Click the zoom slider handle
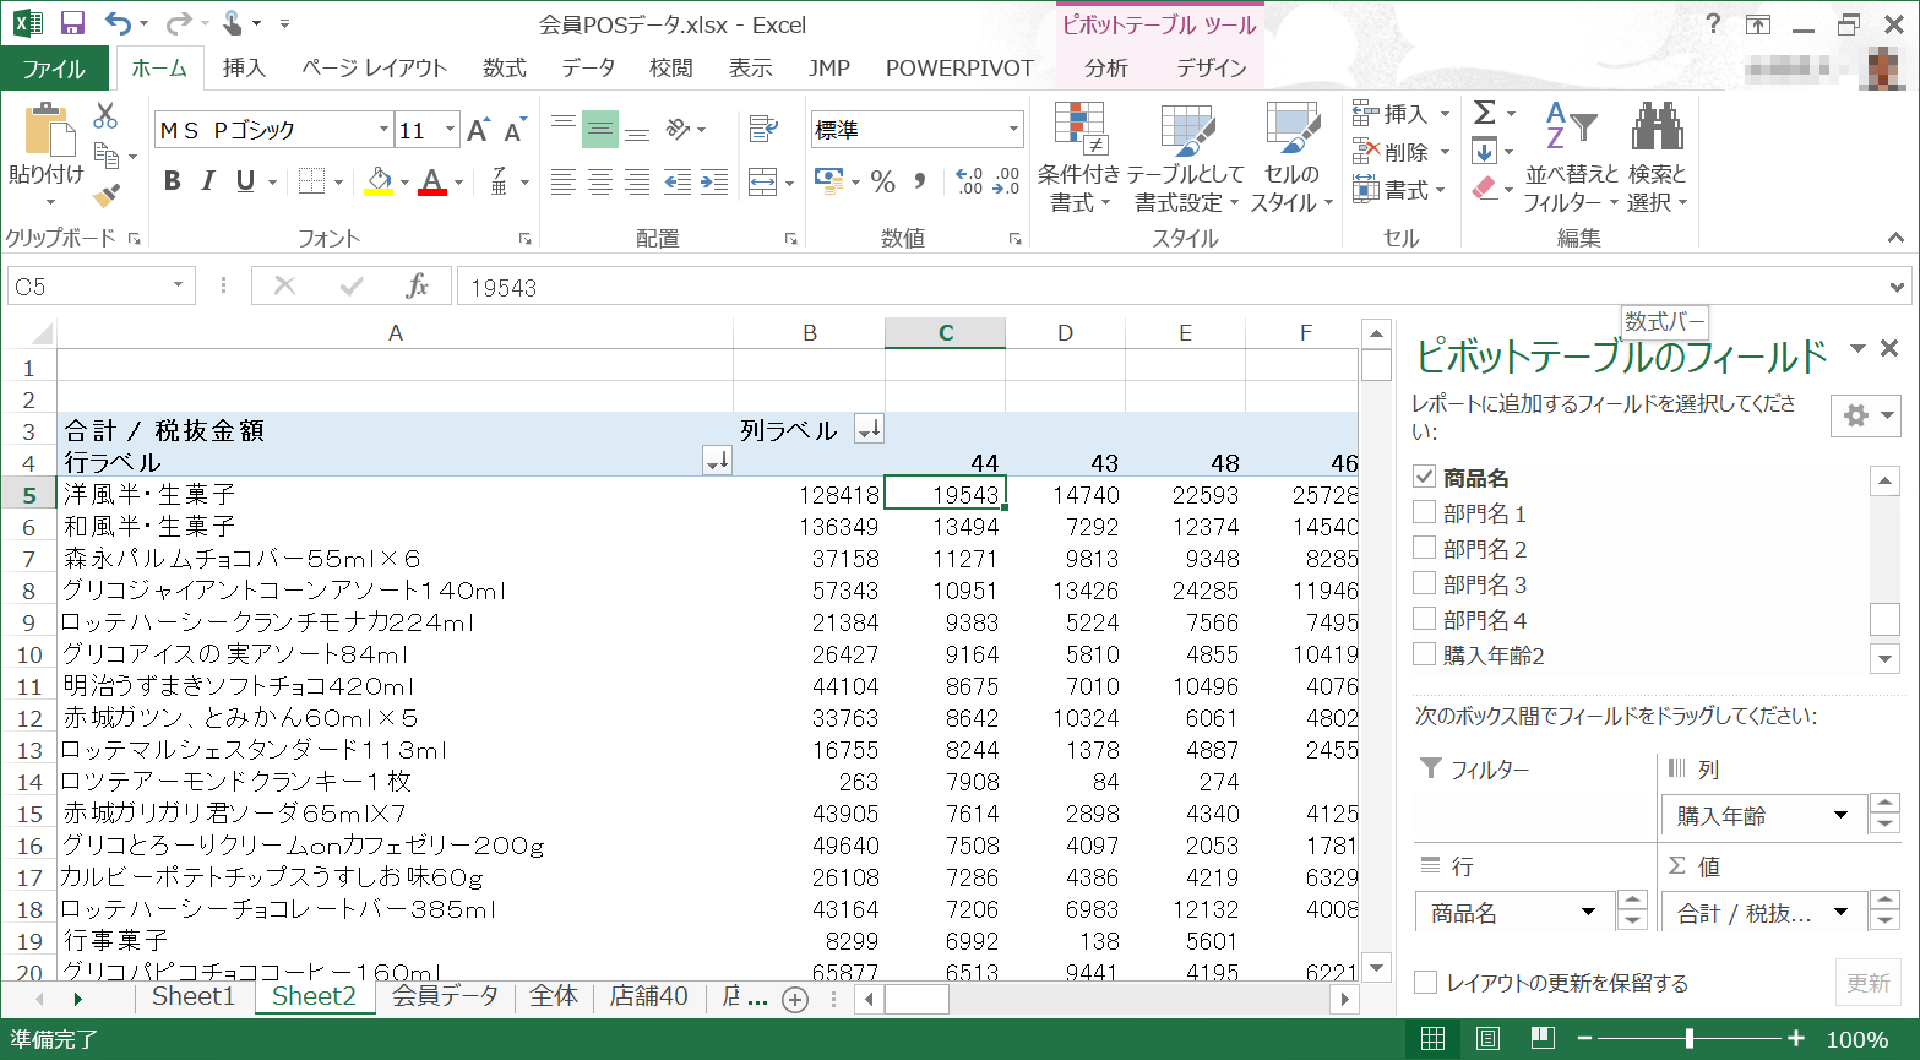 [x=1689, y=1038]
